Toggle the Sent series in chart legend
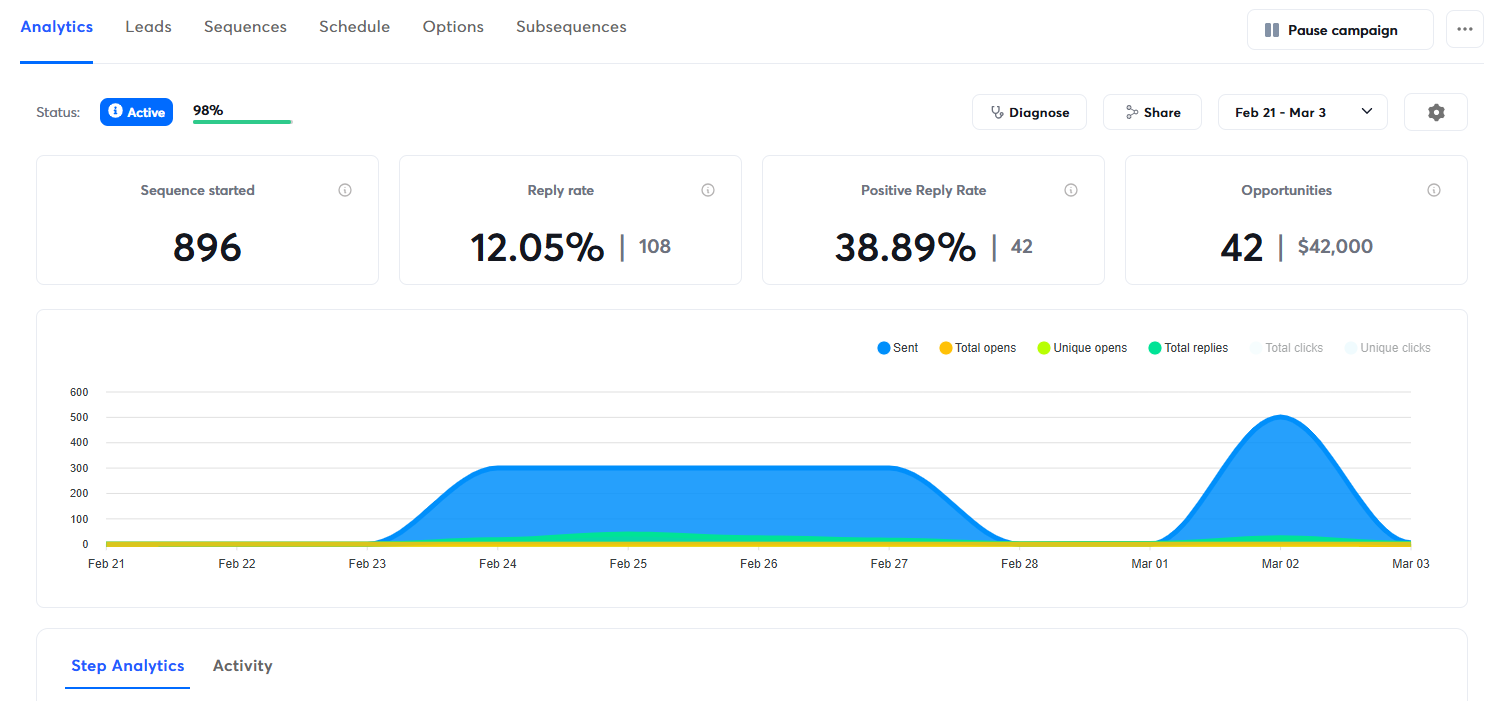The image size is (1509, 701). pos(897,348)
